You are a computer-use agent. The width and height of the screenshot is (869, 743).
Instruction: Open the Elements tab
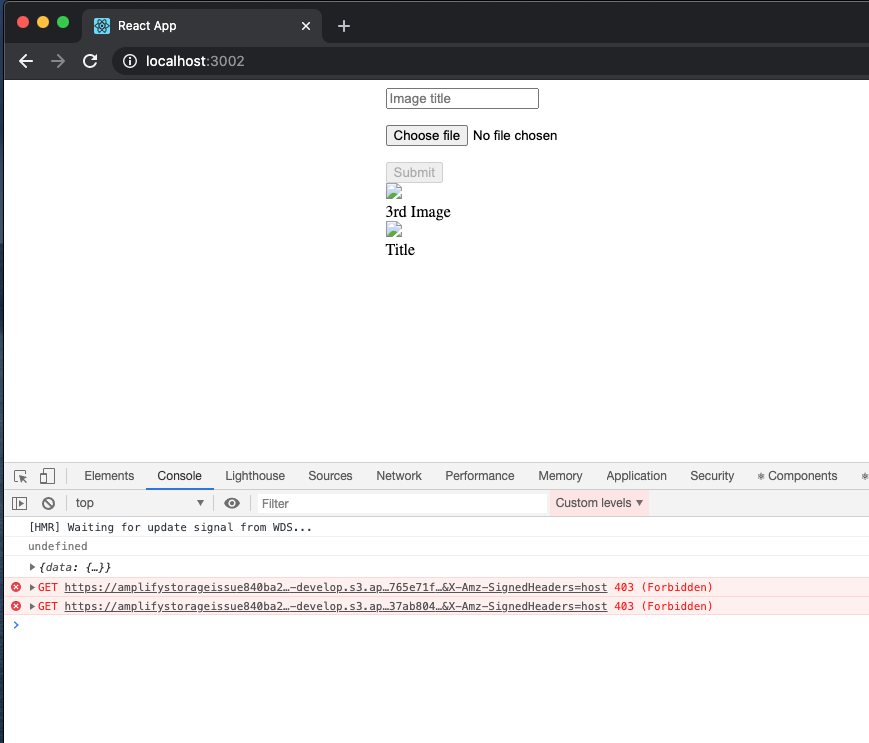pyautogui.click(x=109, y=476)
